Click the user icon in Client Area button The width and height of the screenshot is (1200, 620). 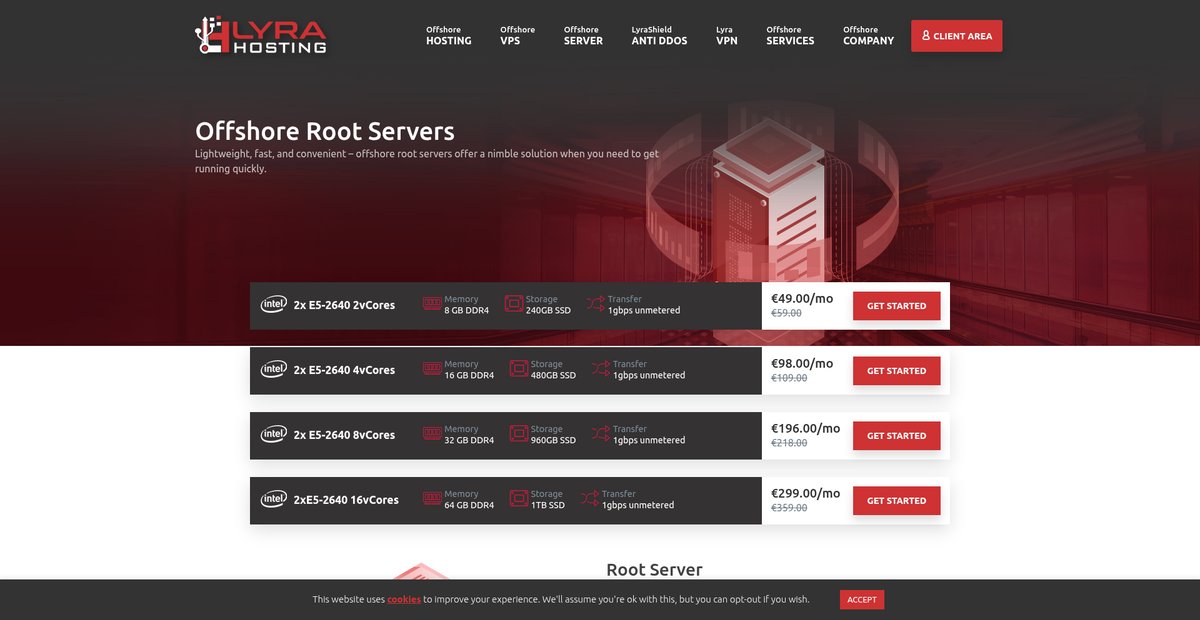[926, 36]
